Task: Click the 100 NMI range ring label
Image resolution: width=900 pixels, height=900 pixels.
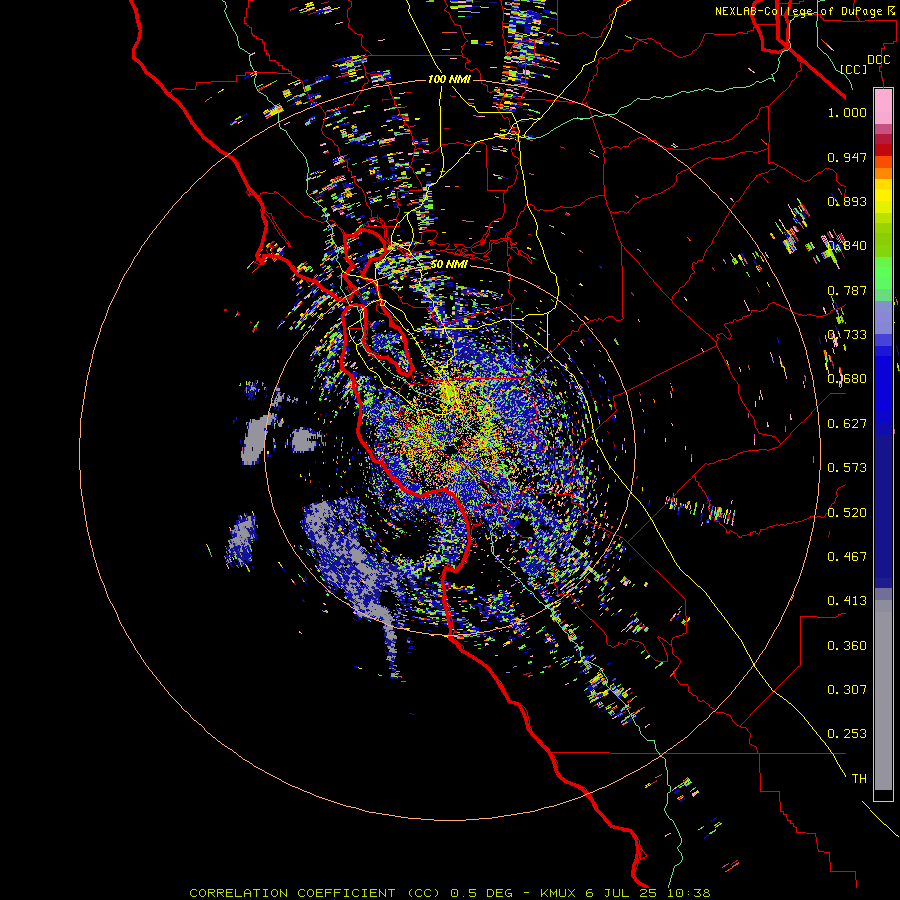Action: [x=449, y=79]
